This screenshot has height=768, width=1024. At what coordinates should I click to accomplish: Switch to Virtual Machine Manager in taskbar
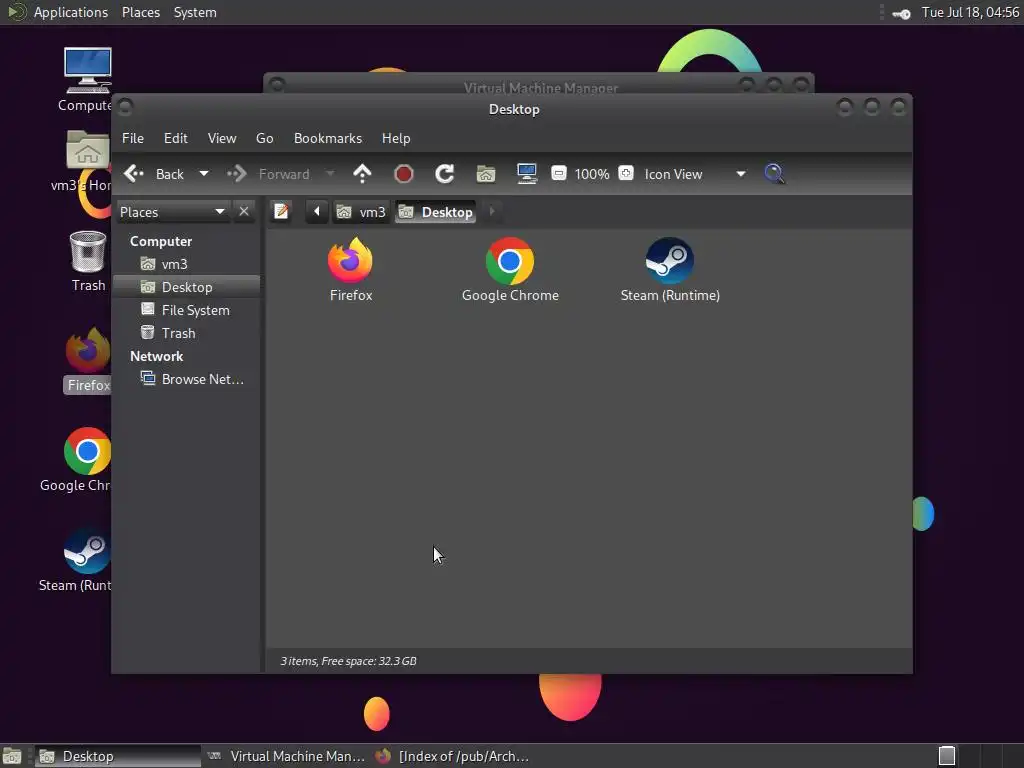286,756
